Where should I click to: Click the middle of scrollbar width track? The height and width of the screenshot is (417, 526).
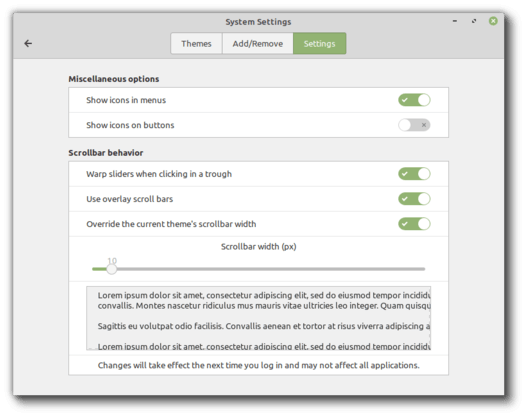pyautogui.click(x=259, y=269)
